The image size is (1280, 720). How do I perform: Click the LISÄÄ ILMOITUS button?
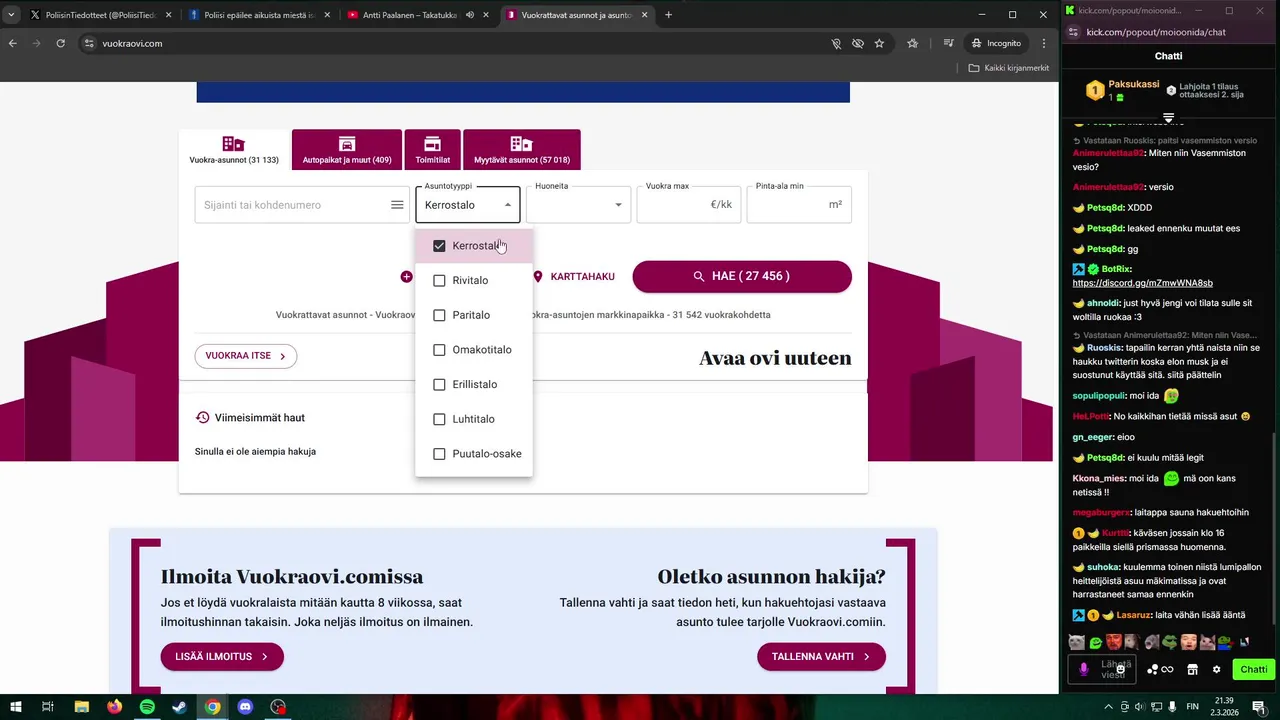click(x=222, y=657)
